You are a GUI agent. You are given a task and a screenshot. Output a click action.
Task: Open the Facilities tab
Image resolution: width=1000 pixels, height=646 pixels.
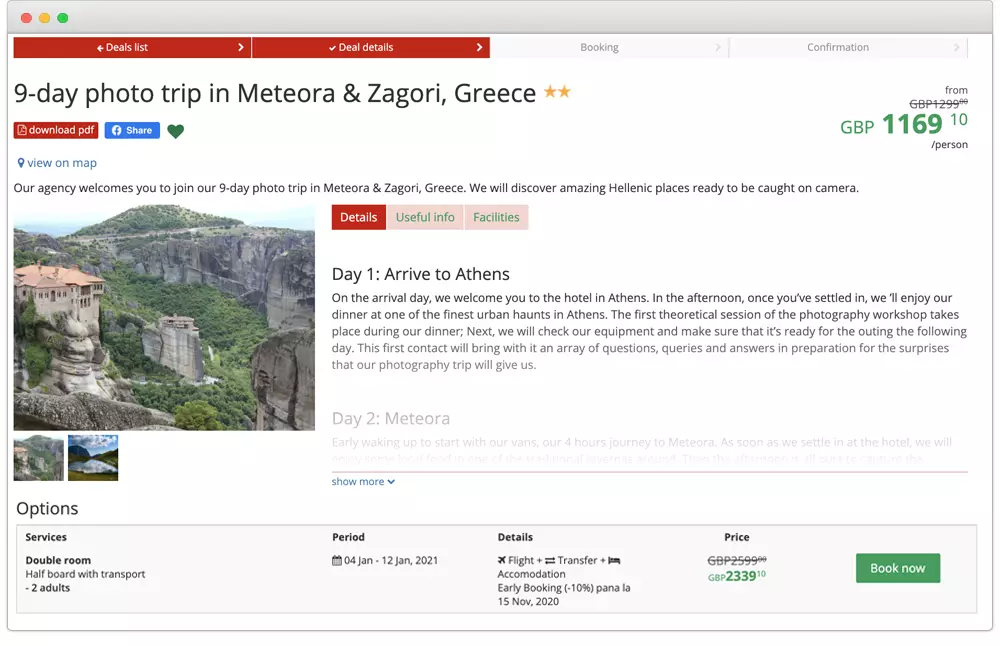496,217
